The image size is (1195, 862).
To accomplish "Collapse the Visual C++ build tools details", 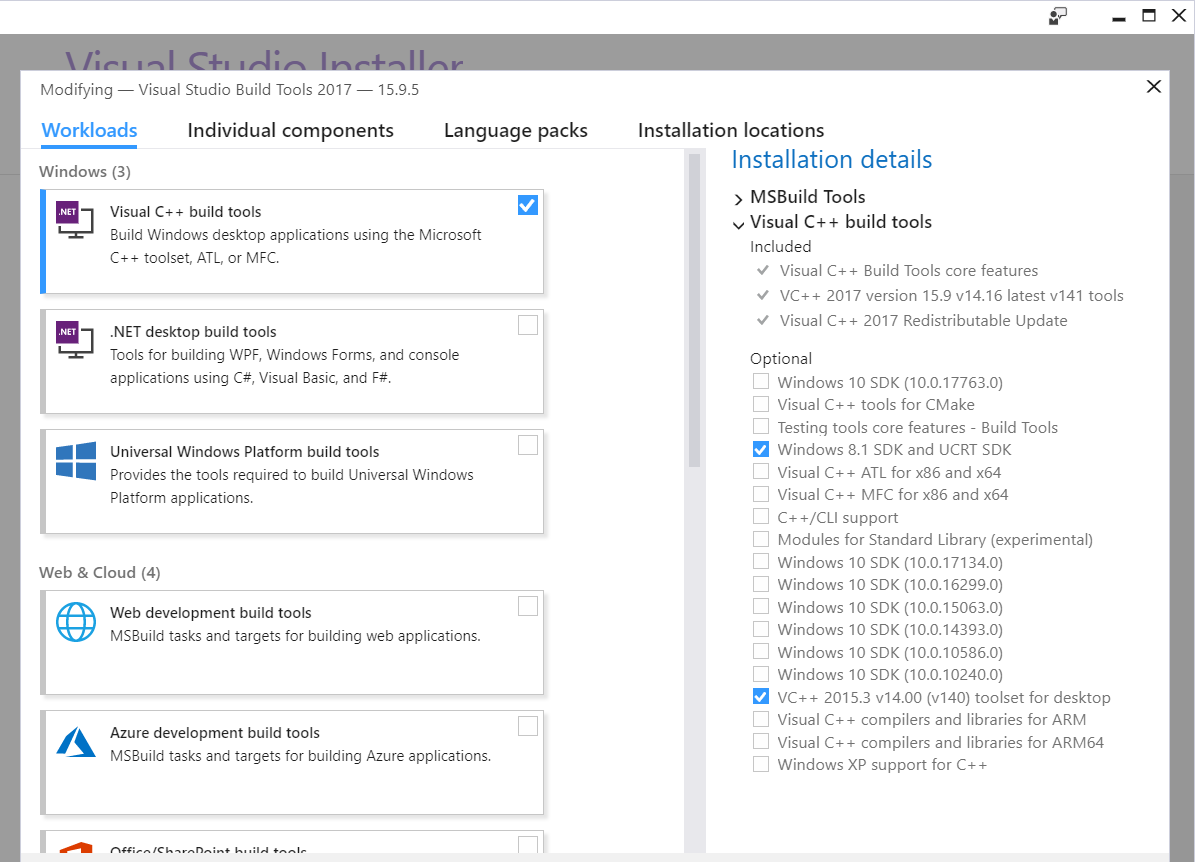I will click(x=739, y=224).
